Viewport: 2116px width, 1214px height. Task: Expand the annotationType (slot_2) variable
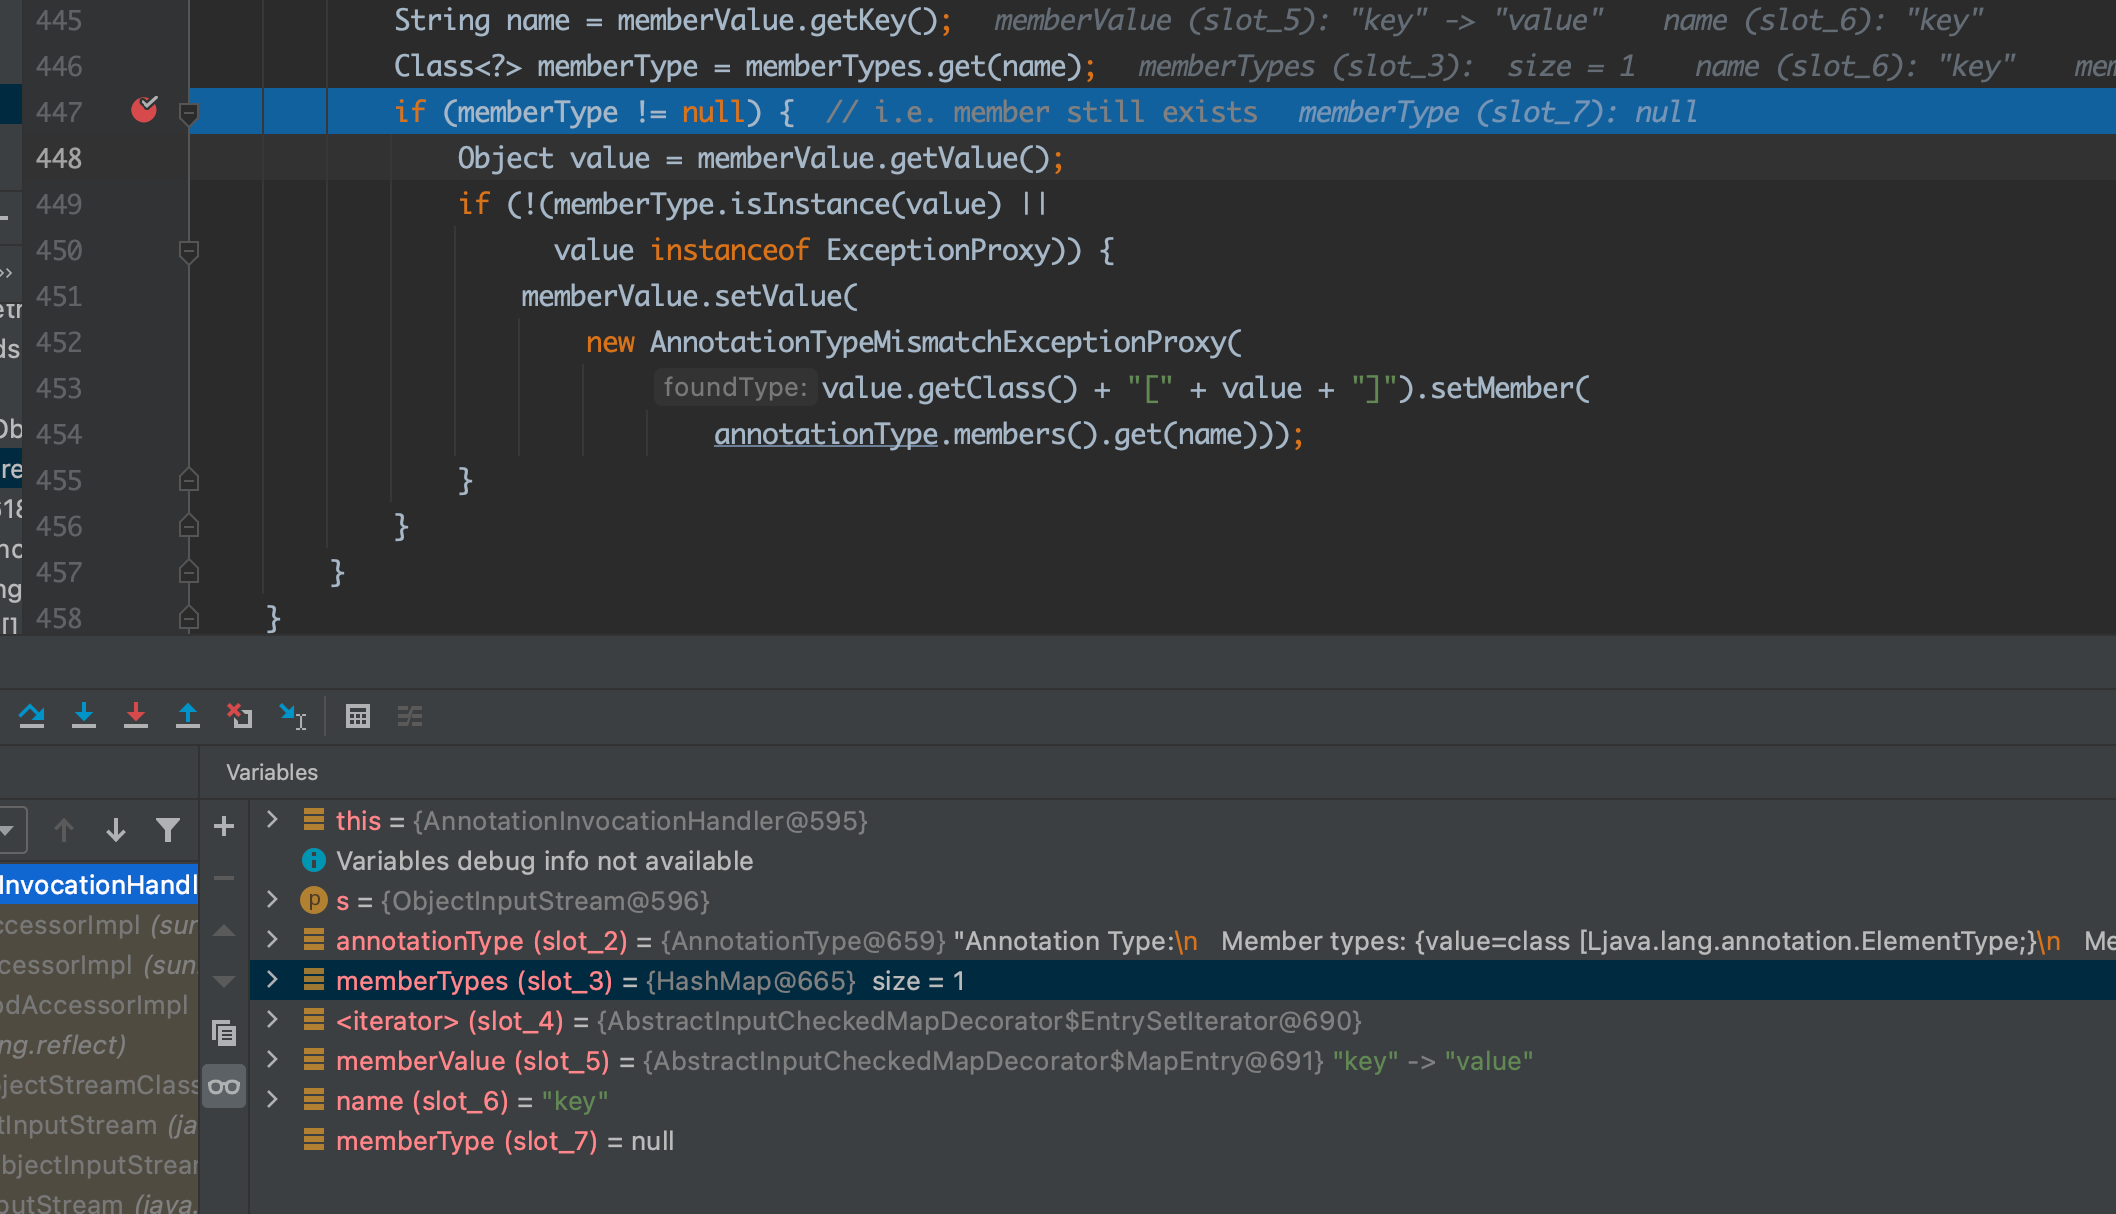point(272,940)
